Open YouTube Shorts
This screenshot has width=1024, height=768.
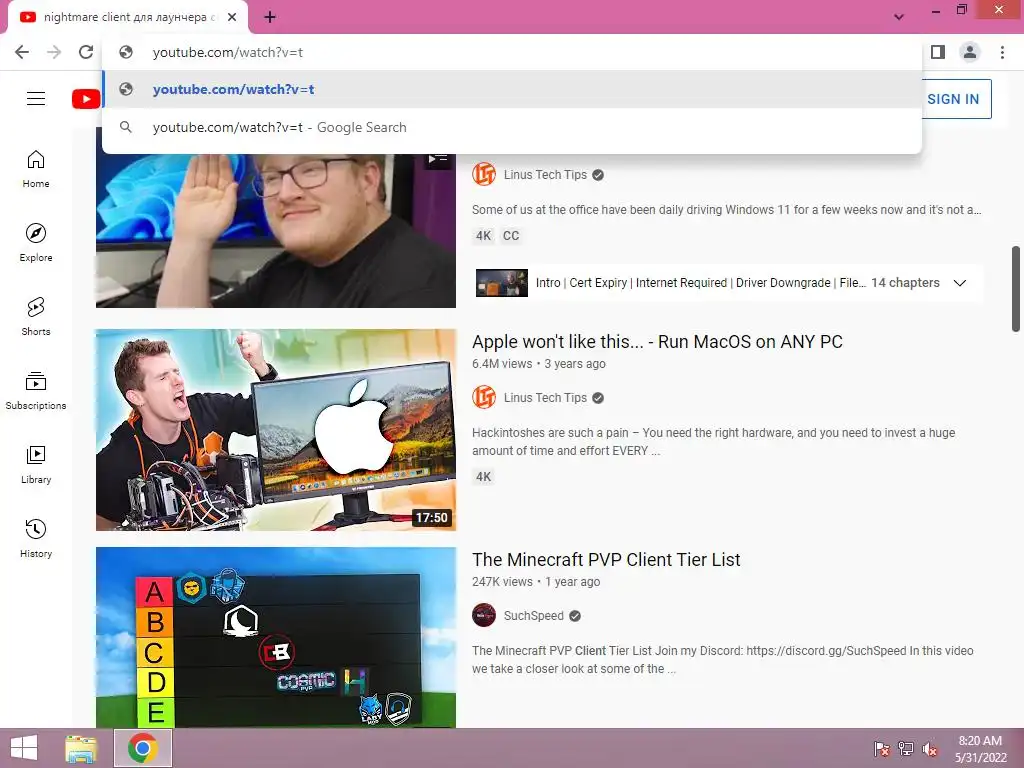[x=36, y=317]
